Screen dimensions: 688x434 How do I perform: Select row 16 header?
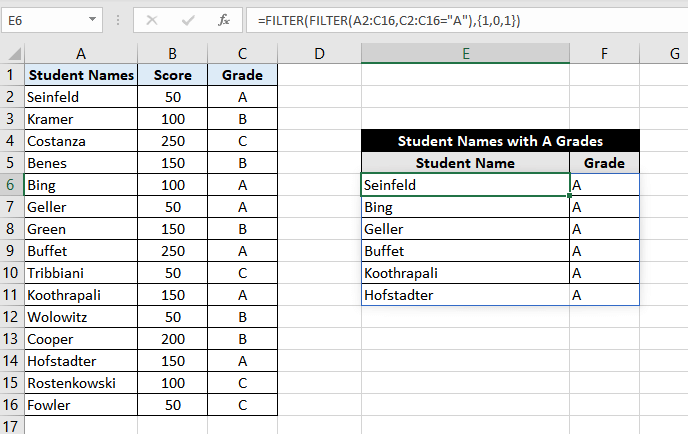click(x=12, y=405)
